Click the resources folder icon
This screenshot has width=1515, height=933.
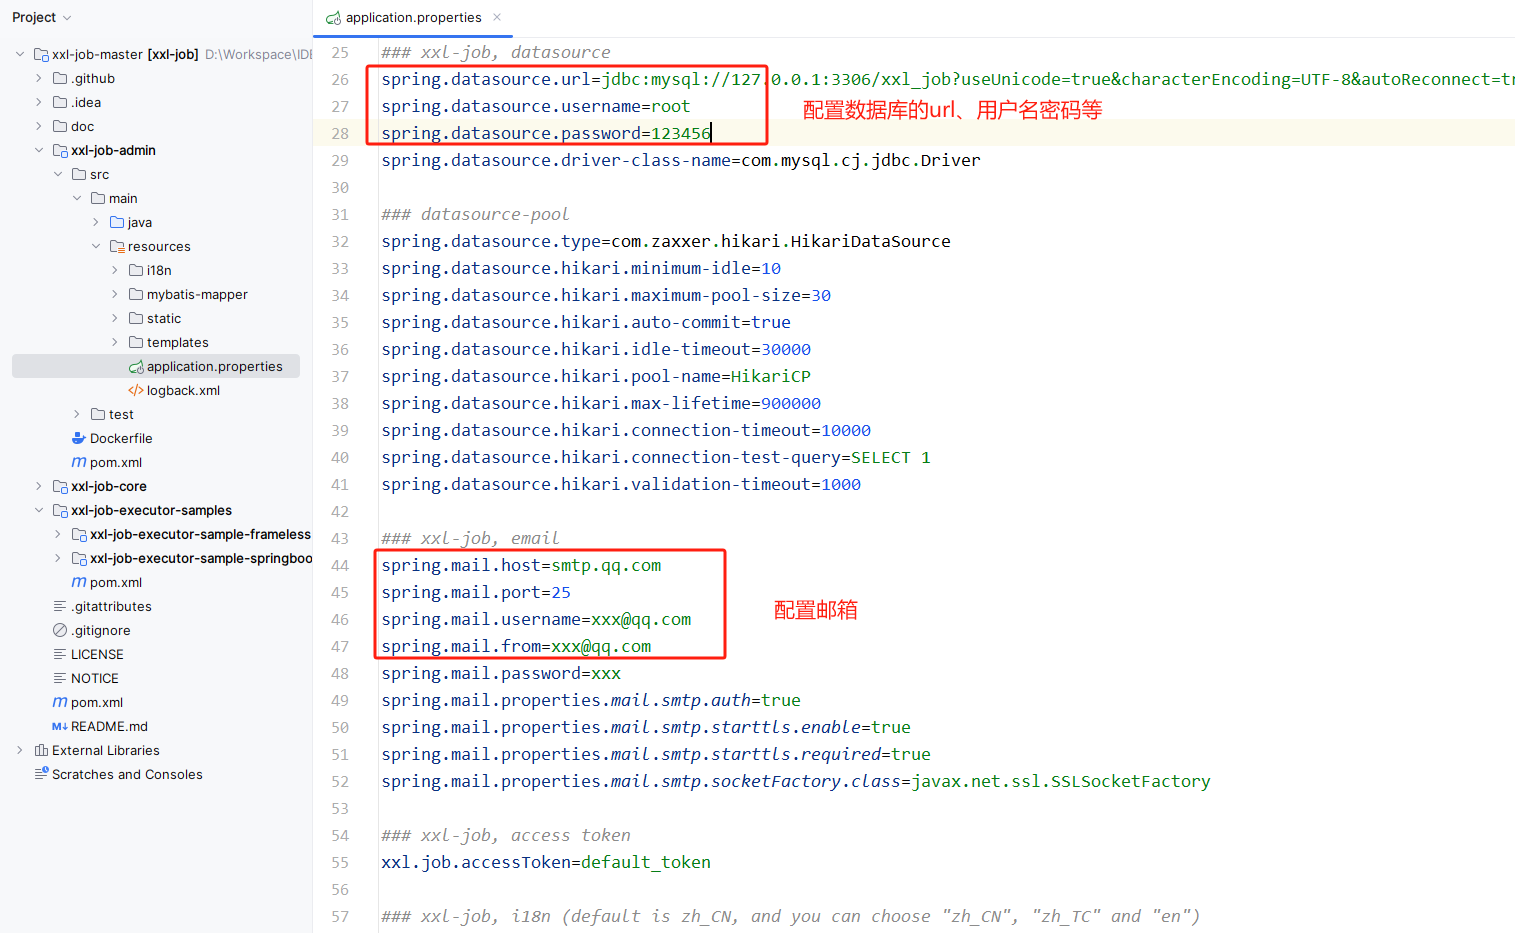(117, 246)
